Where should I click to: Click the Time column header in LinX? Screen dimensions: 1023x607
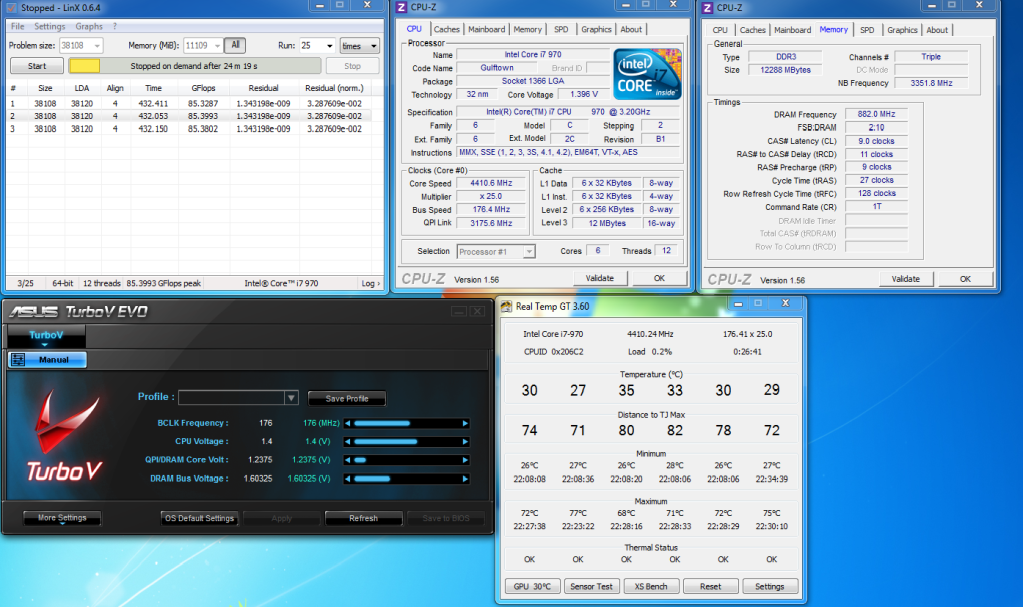click(x=153, y=88)
